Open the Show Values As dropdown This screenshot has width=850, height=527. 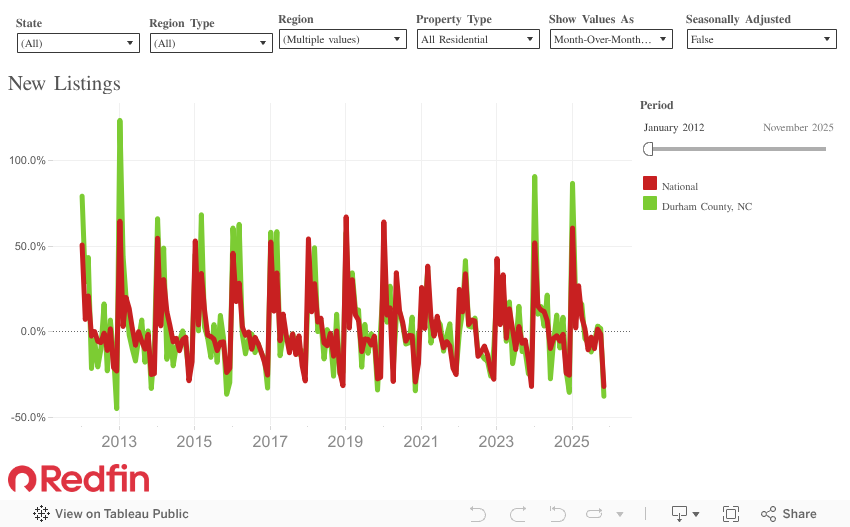click(611, 39)
